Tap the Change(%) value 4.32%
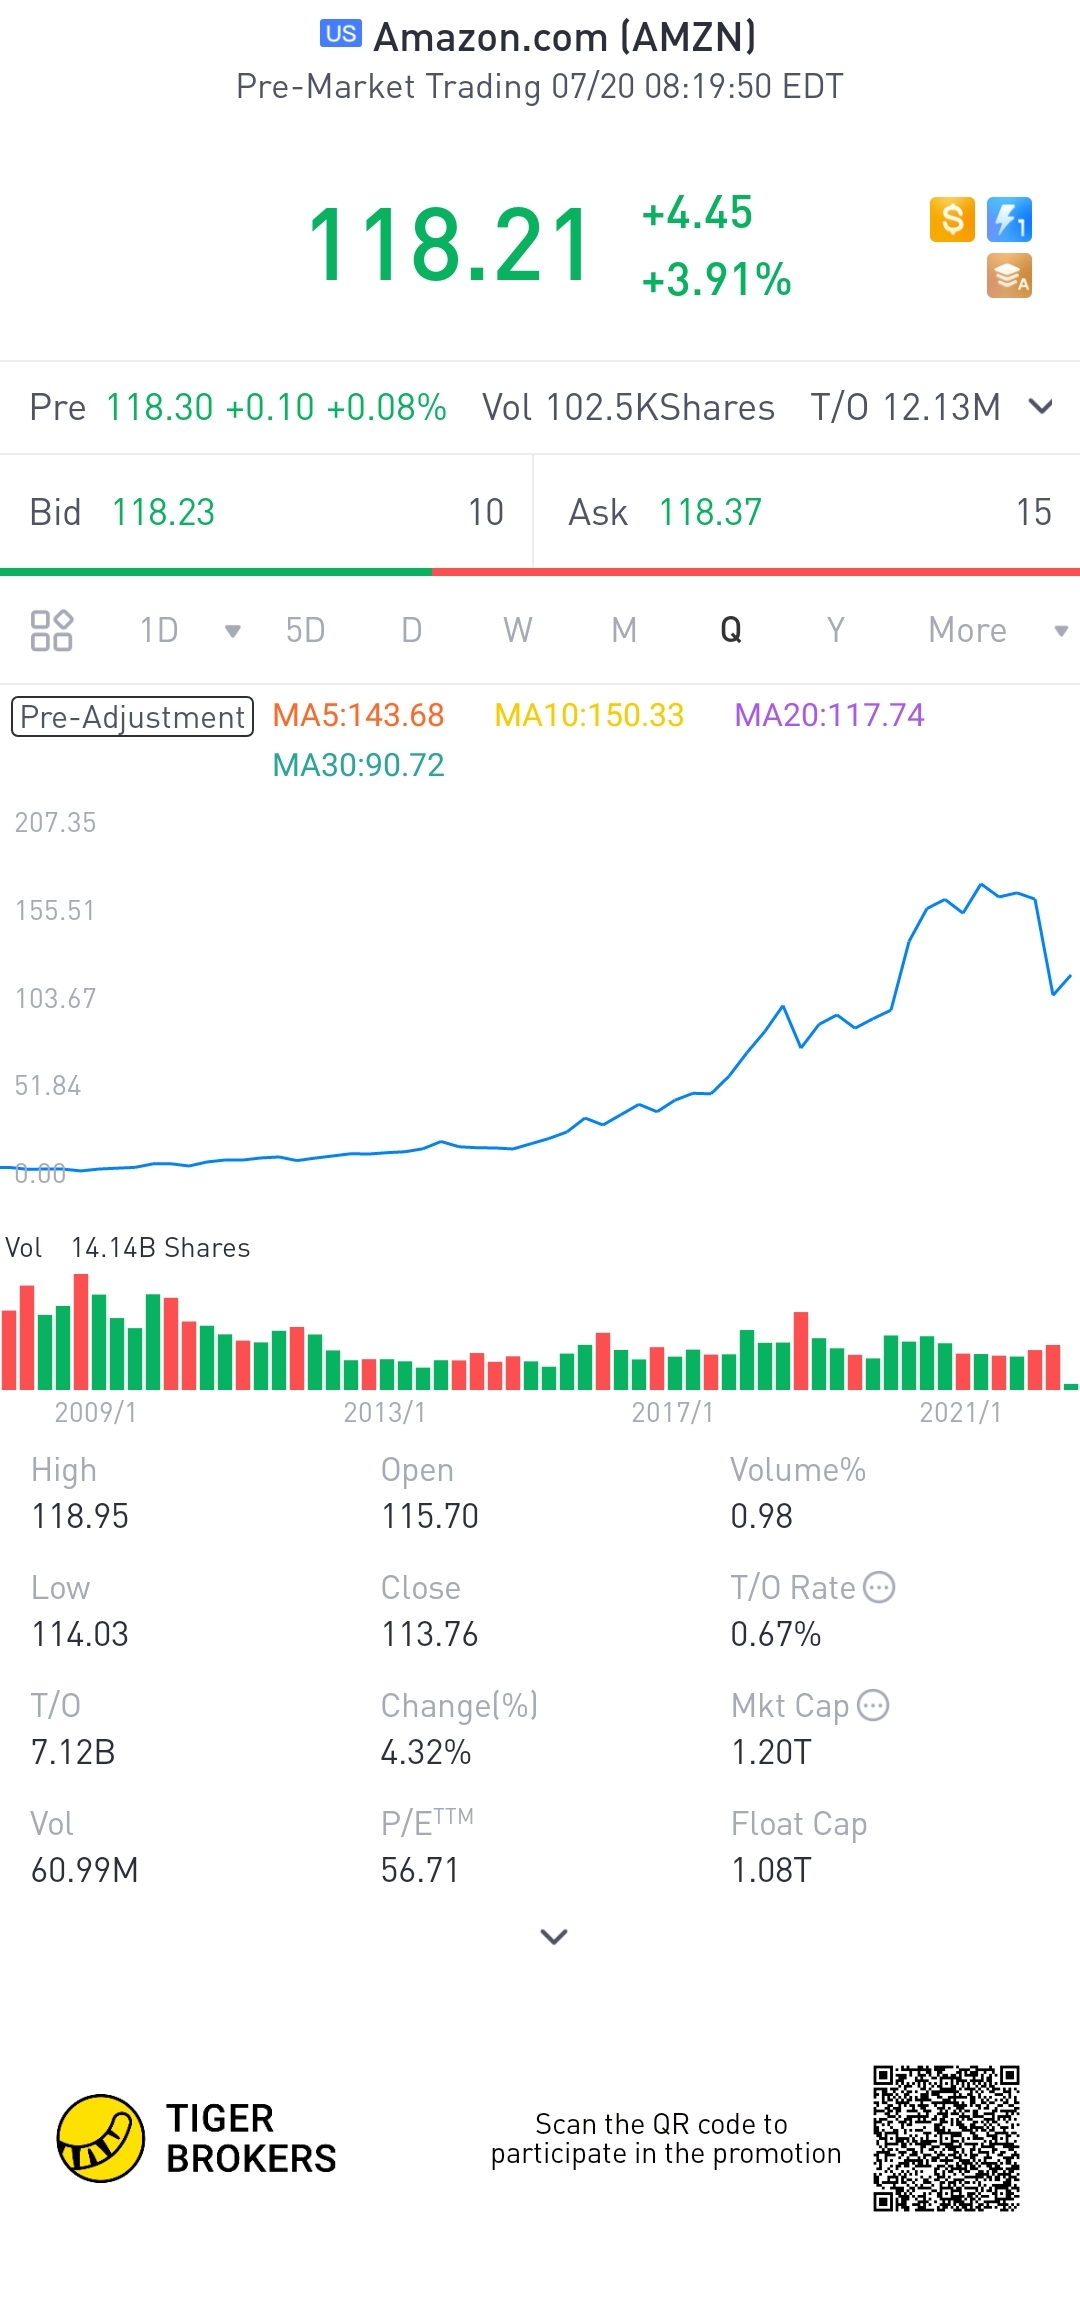 [426, 1752]
